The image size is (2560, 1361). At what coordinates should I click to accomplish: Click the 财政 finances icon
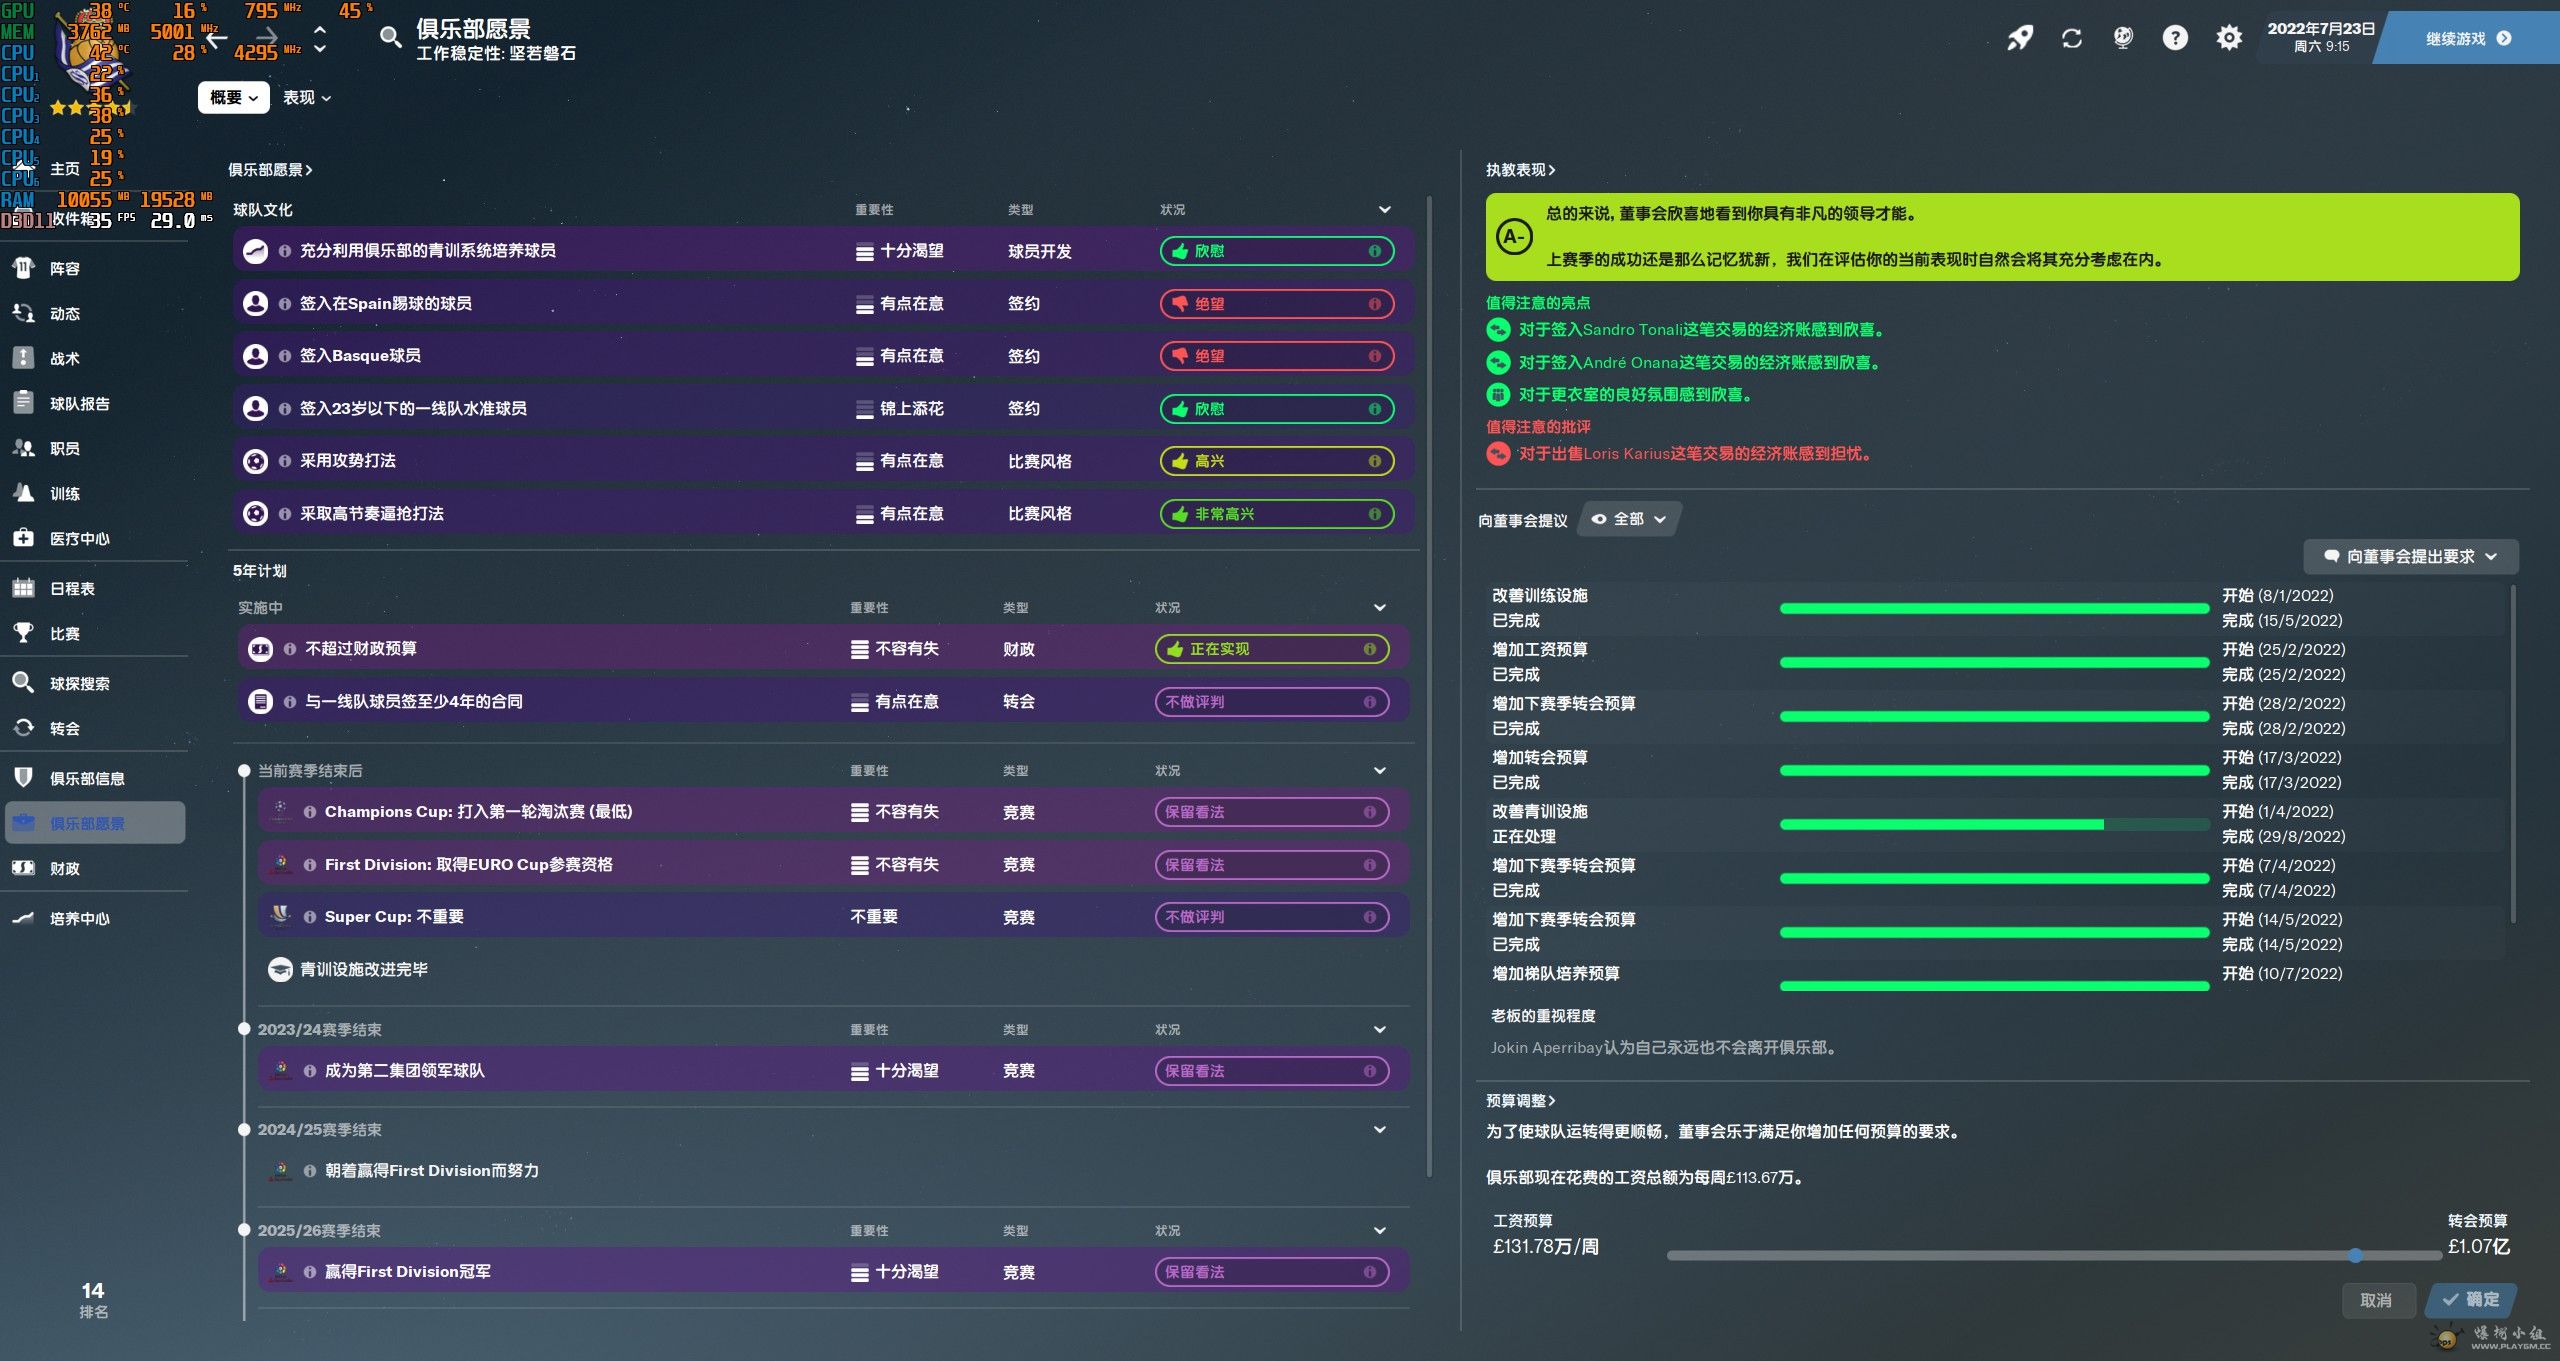(23, 868)
